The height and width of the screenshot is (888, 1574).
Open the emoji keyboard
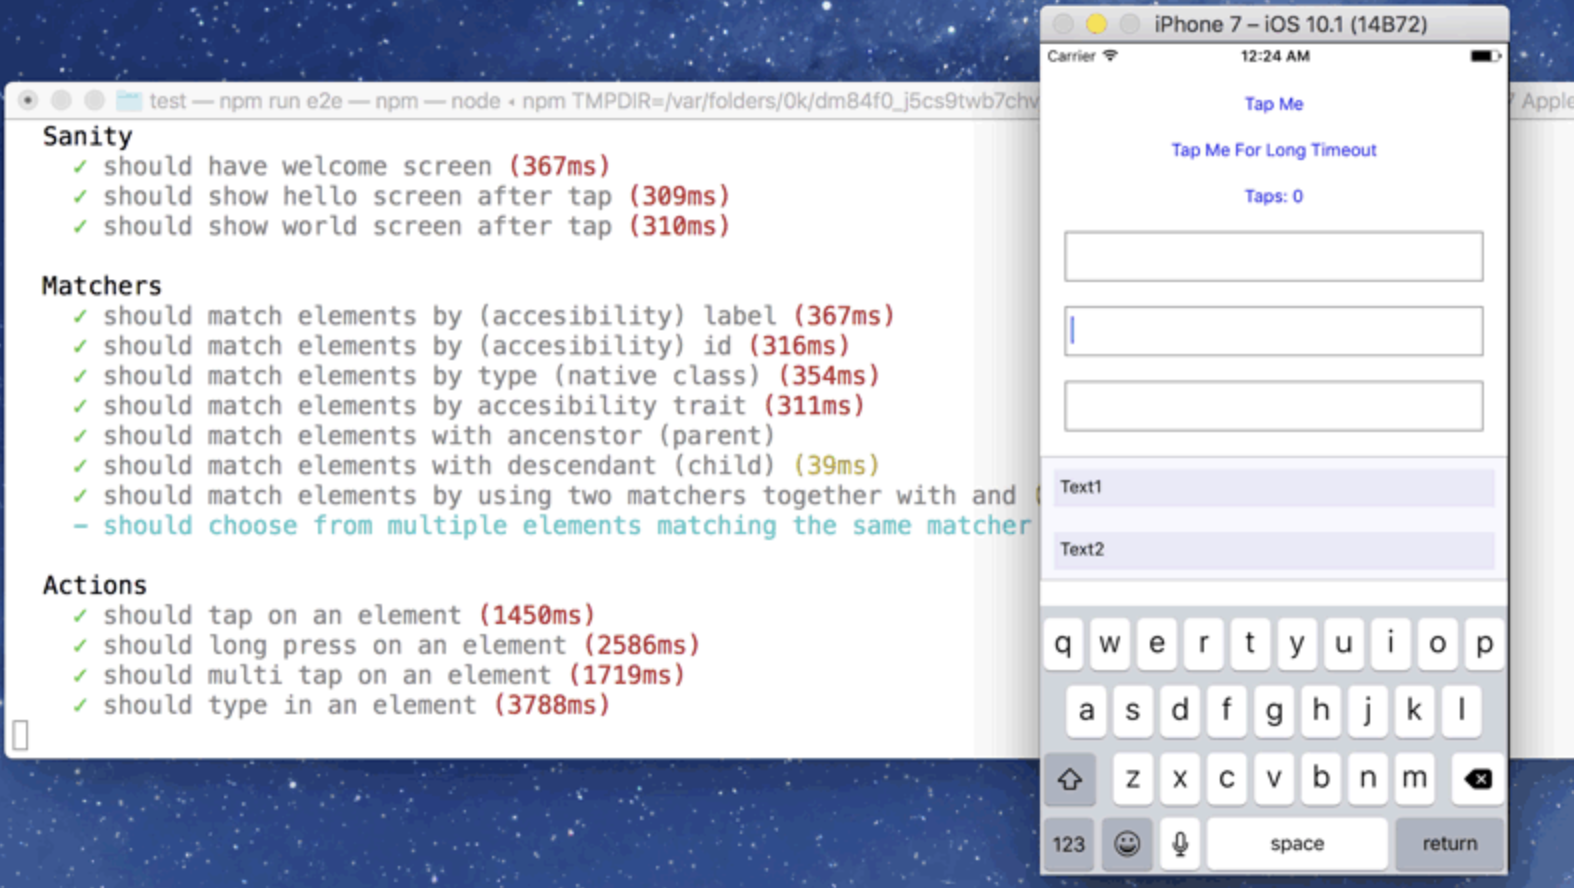click(1127, 844)
